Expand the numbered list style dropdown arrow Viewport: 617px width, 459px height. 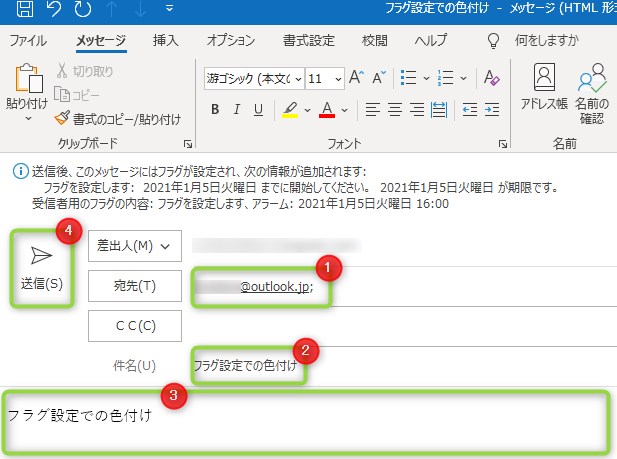[x=464, y=78]
